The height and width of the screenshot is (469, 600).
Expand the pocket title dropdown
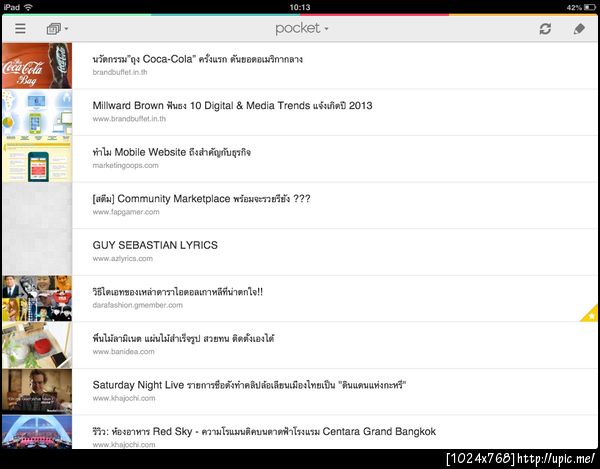[x=302, y=28]
